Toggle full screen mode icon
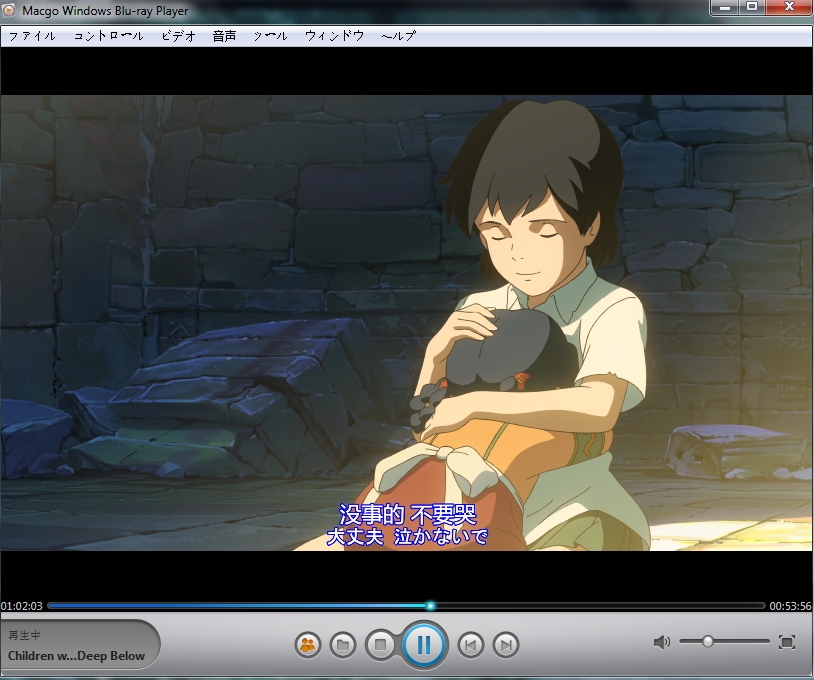This screenshot has width=814, height=680. pyautogui.click(x=787, y=641)
